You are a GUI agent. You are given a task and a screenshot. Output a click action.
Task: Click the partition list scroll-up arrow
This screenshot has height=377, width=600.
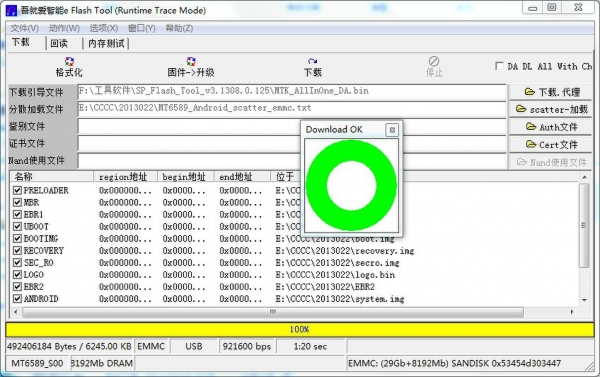point(584,177)
